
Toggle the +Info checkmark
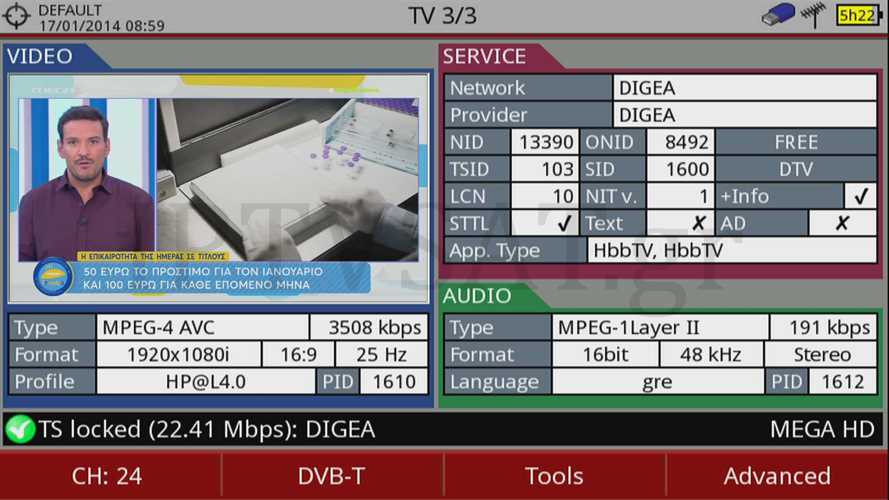[859, 196]
